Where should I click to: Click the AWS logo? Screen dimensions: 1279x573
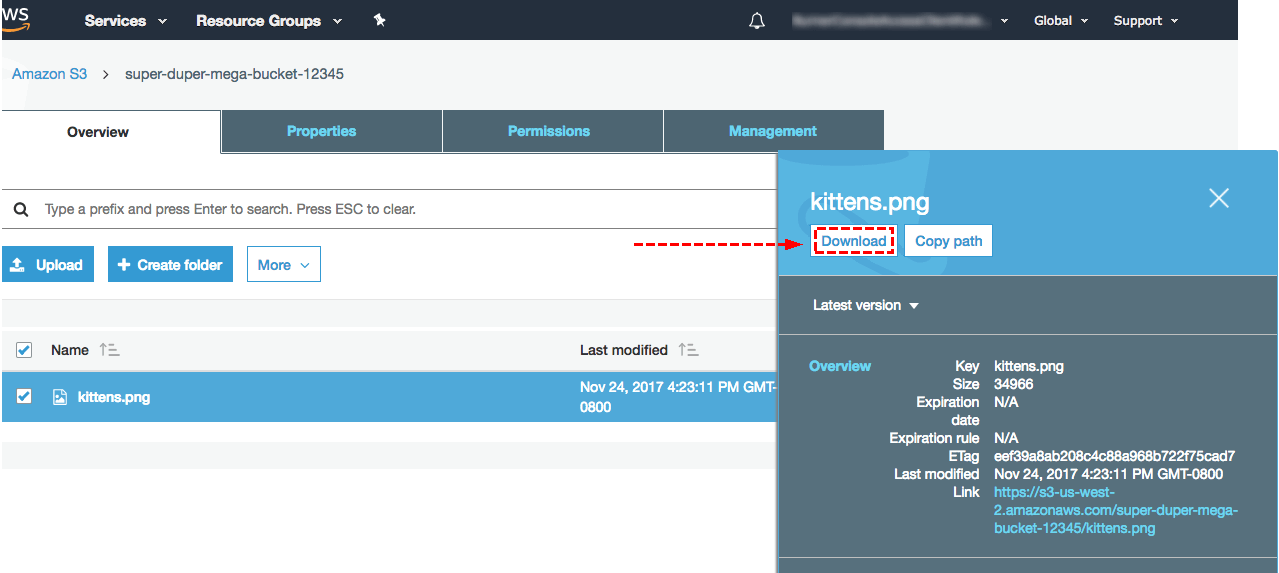pyautogui.click(x=14, y=18)
